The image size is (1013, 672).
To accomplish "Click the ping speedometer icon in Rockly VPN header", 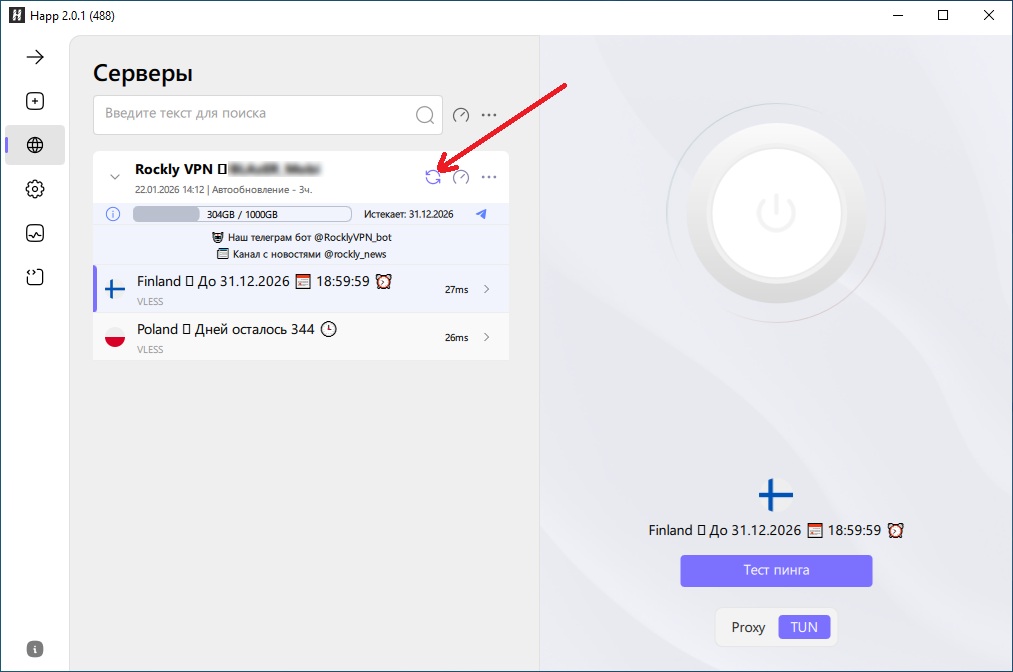I will [461, 177].
